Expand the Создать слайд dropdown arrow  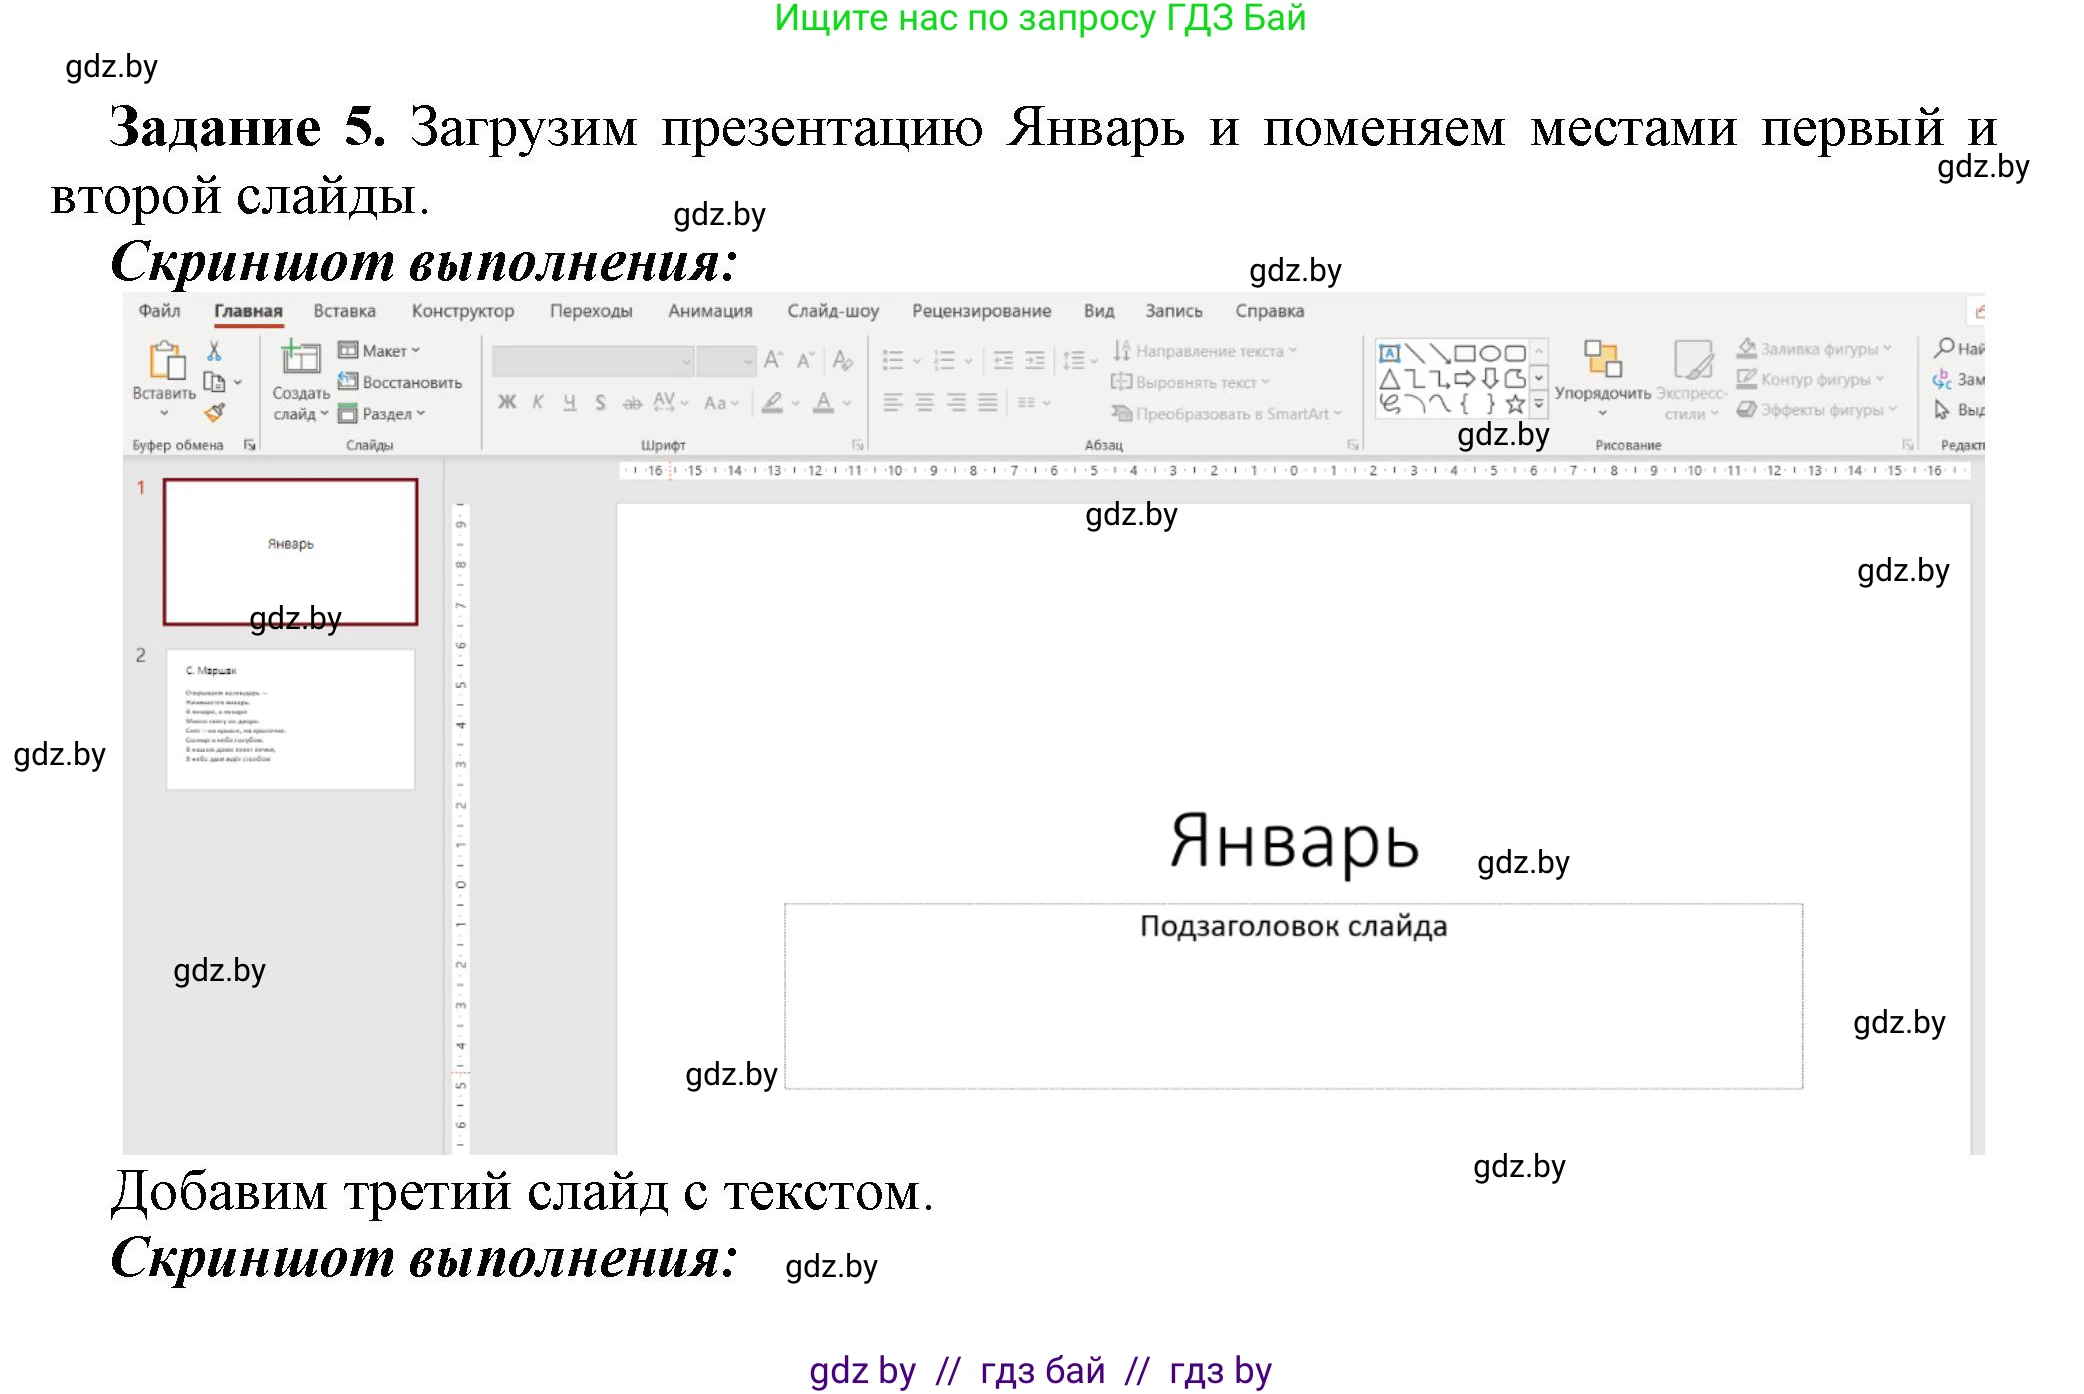[x=325, y=415]
